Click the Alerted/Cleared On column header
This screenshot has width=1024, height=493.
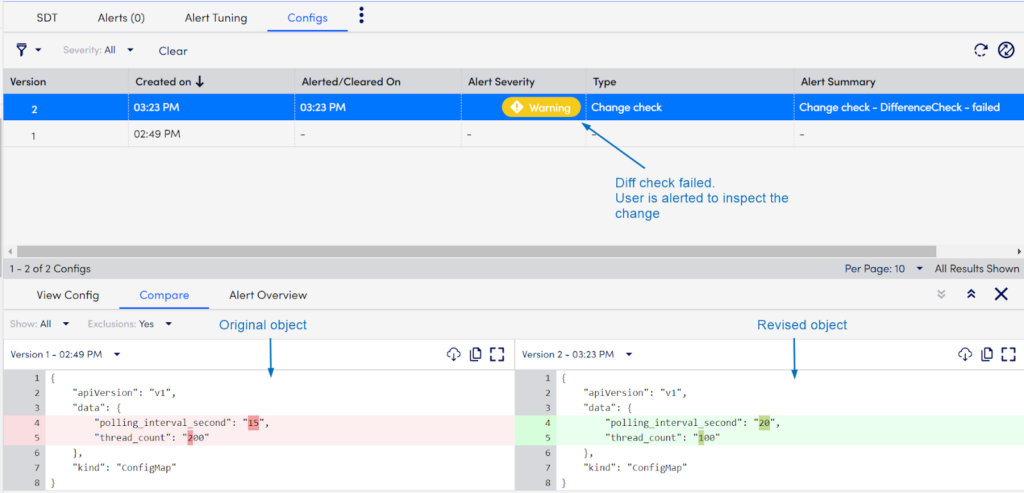click(x=351, y=82)
